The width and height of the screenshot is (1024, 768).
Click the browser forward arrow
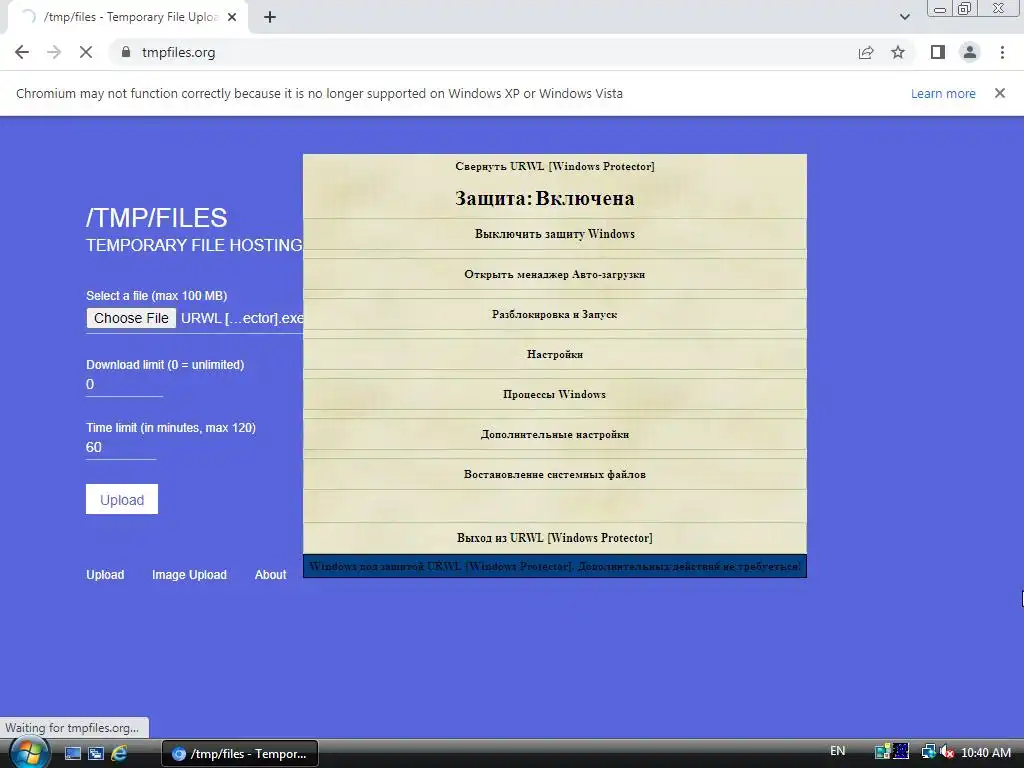pyautogui.click(x=54, y=52)
